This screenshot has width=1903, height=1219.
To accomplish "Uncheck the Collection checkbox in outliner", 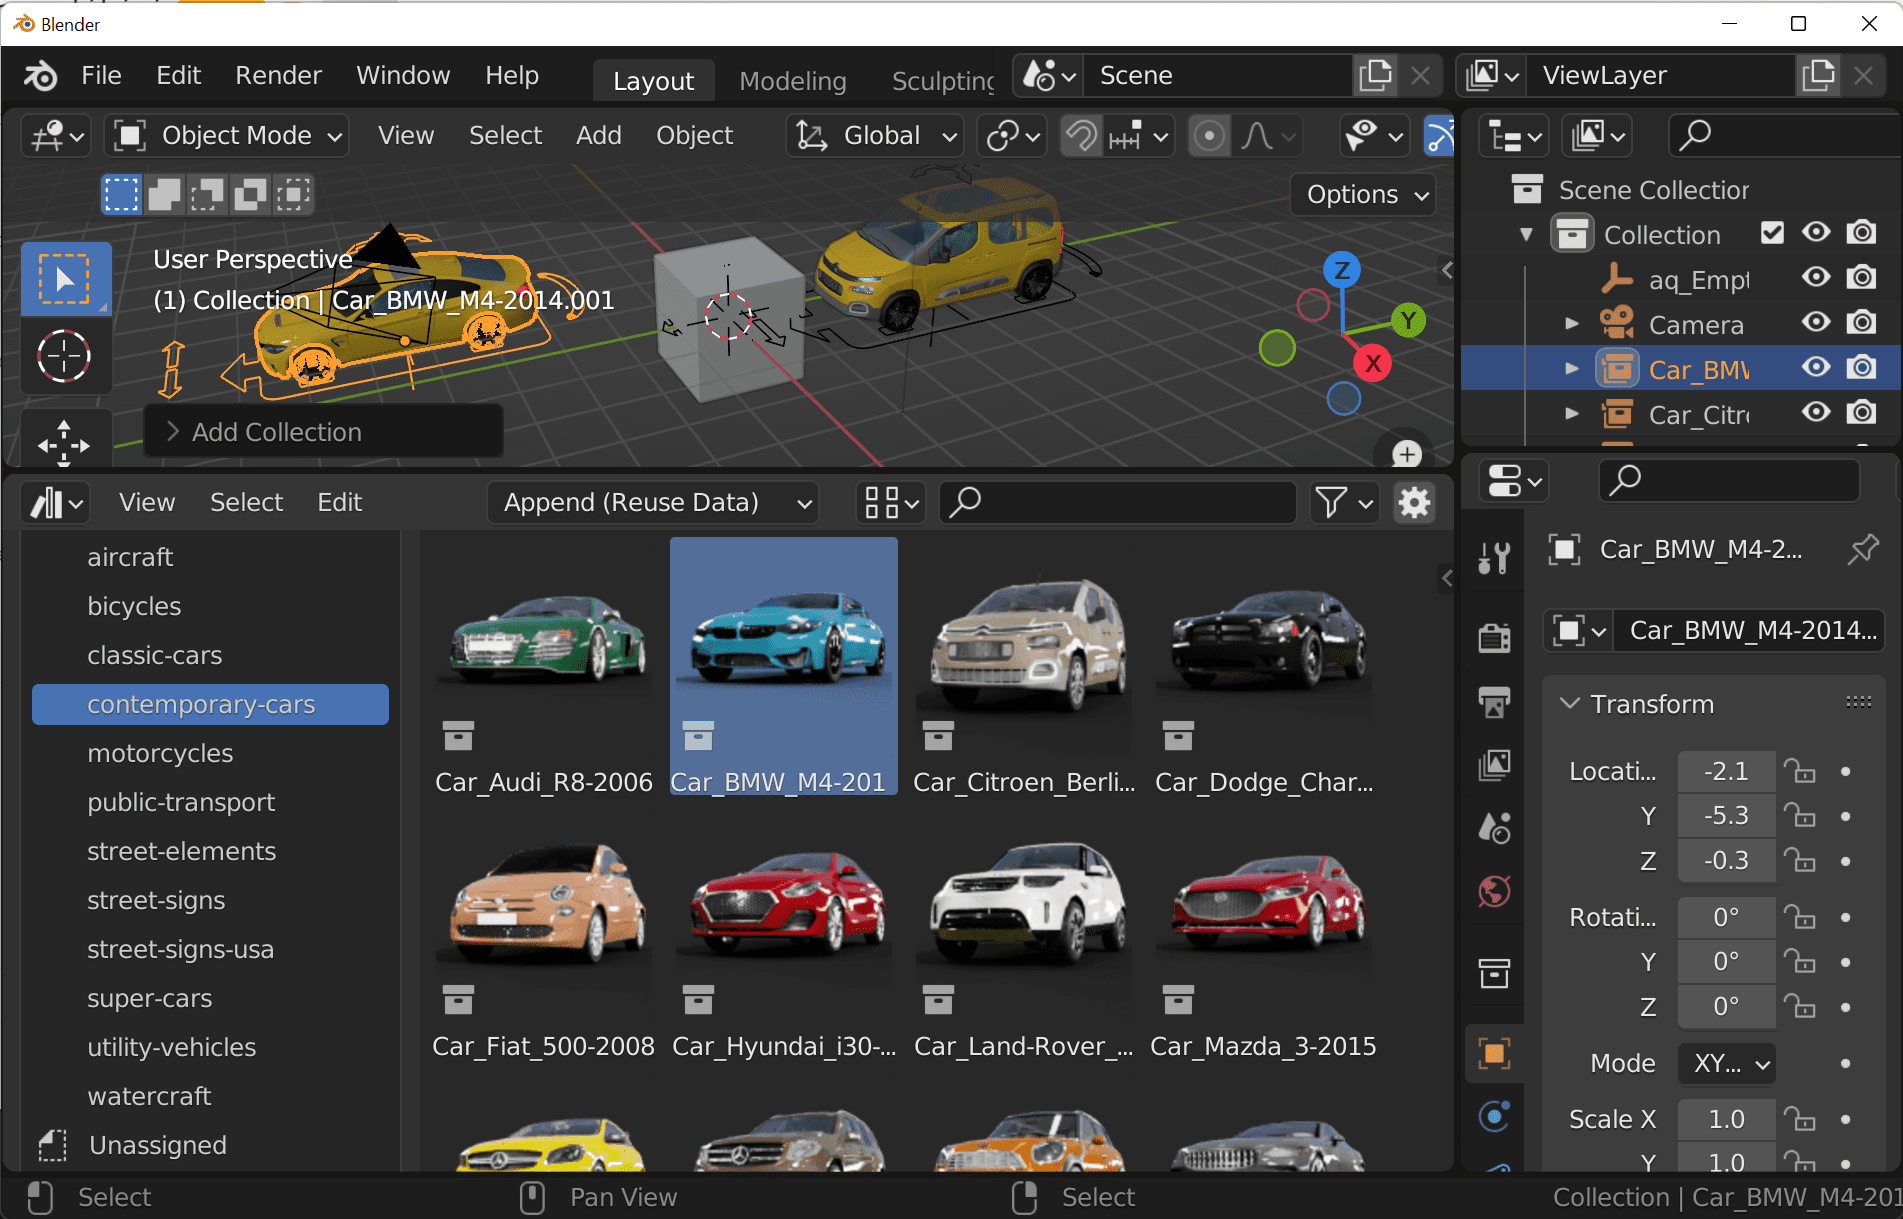I will pyautogui.click(x=1772, y=232).
